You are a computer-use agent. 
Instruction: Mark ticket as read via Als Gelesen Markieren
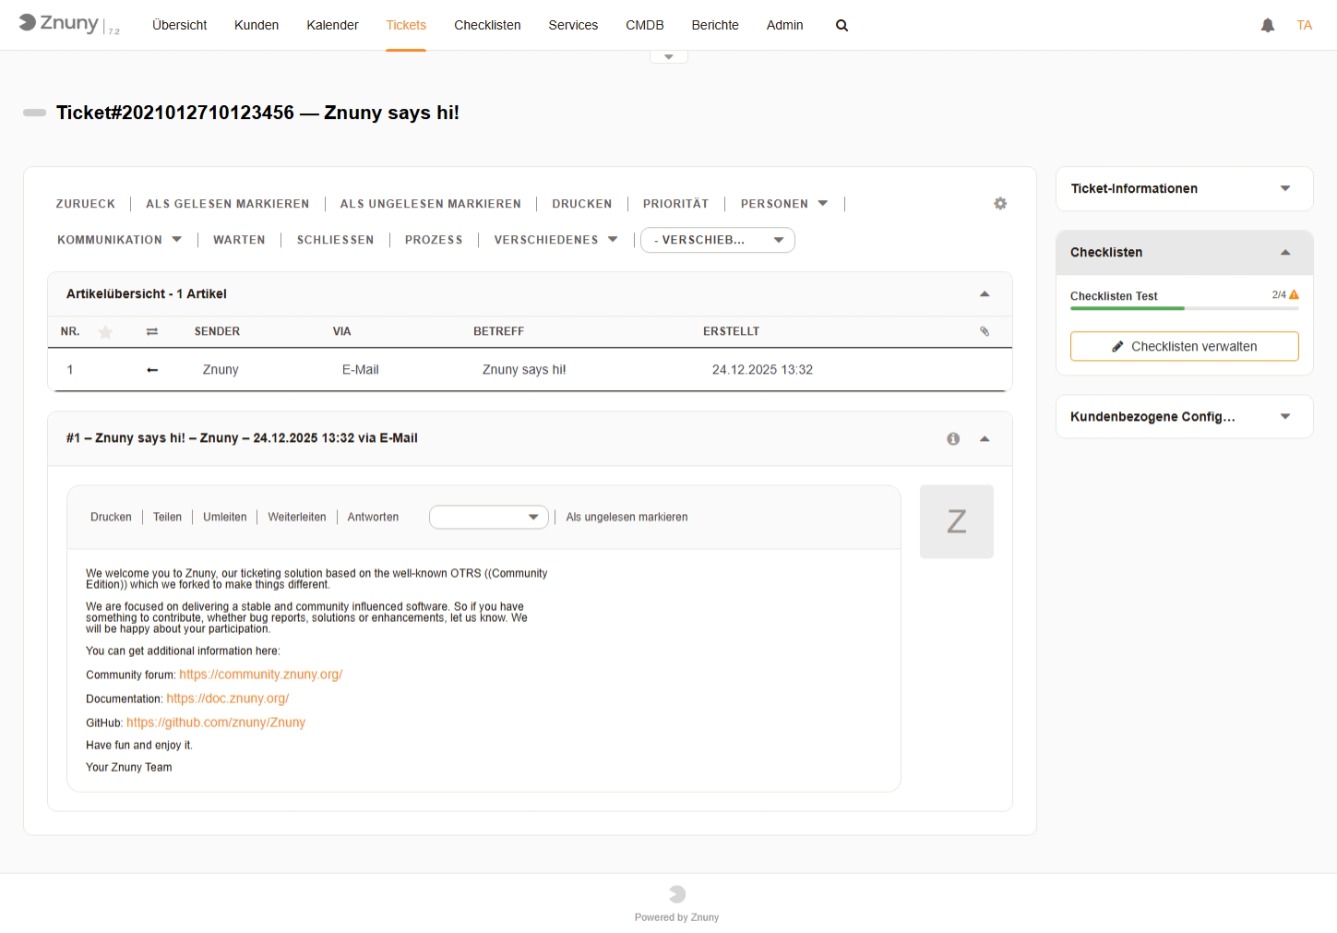coord(227,204)
